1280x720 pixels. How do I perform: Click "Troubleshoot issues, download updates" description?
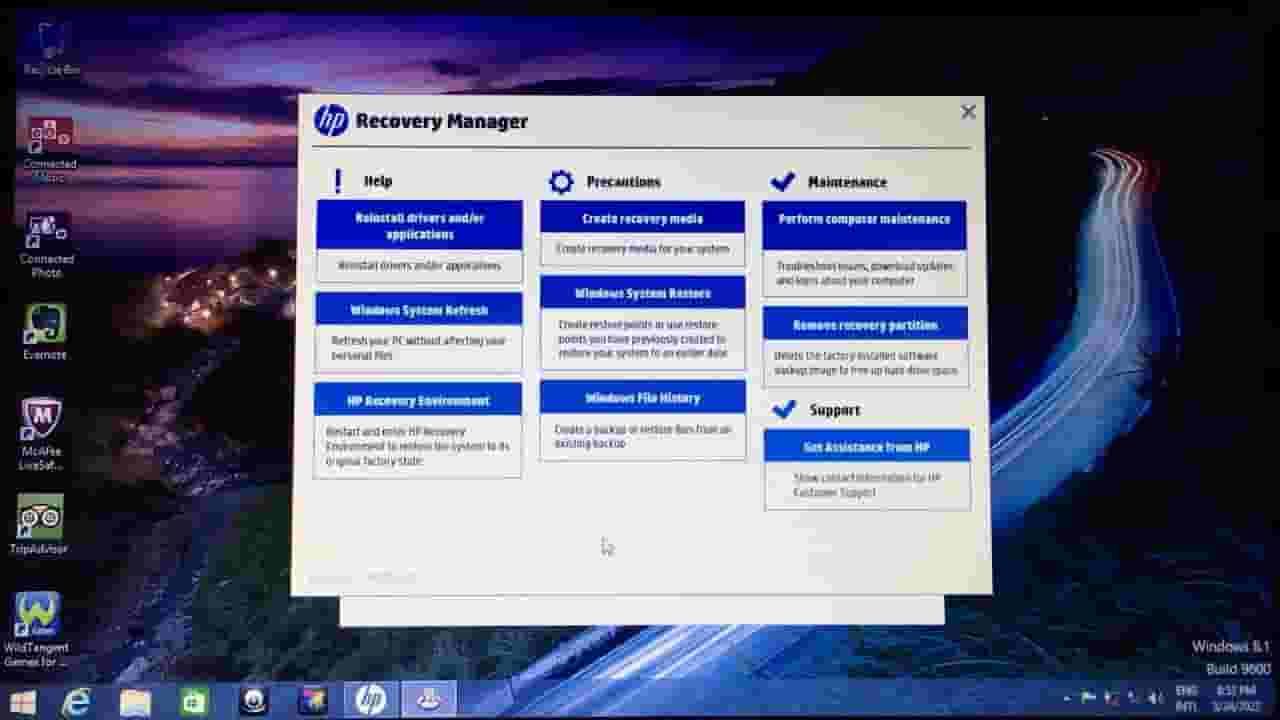click(x=865, y=273)
